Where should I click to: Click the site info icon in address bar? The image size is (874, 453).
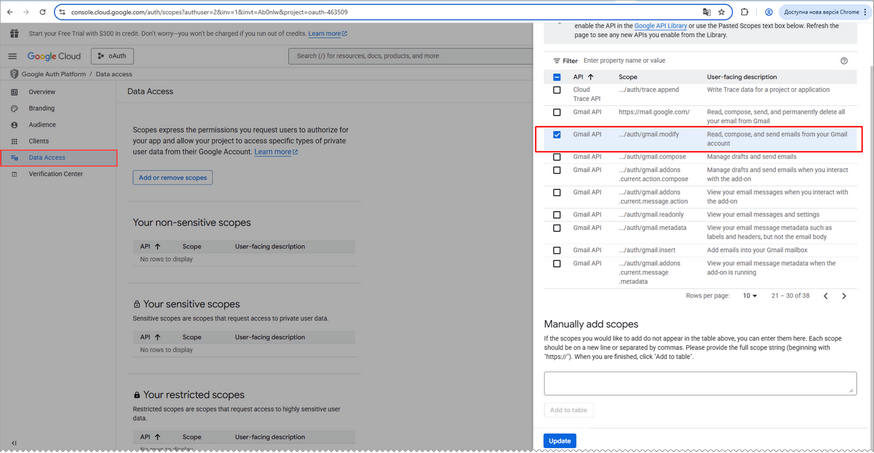coord(62,12)
